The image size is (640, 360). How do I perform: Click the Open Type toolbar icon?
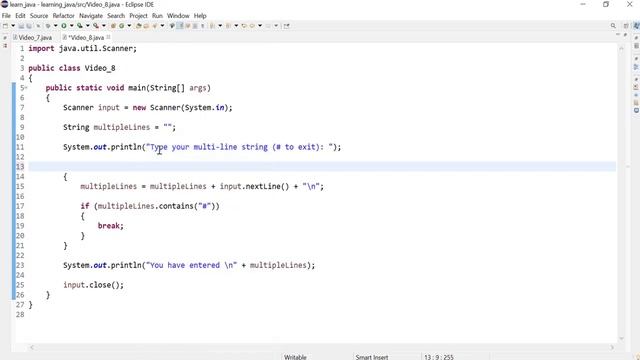click(x=139, y=26)
